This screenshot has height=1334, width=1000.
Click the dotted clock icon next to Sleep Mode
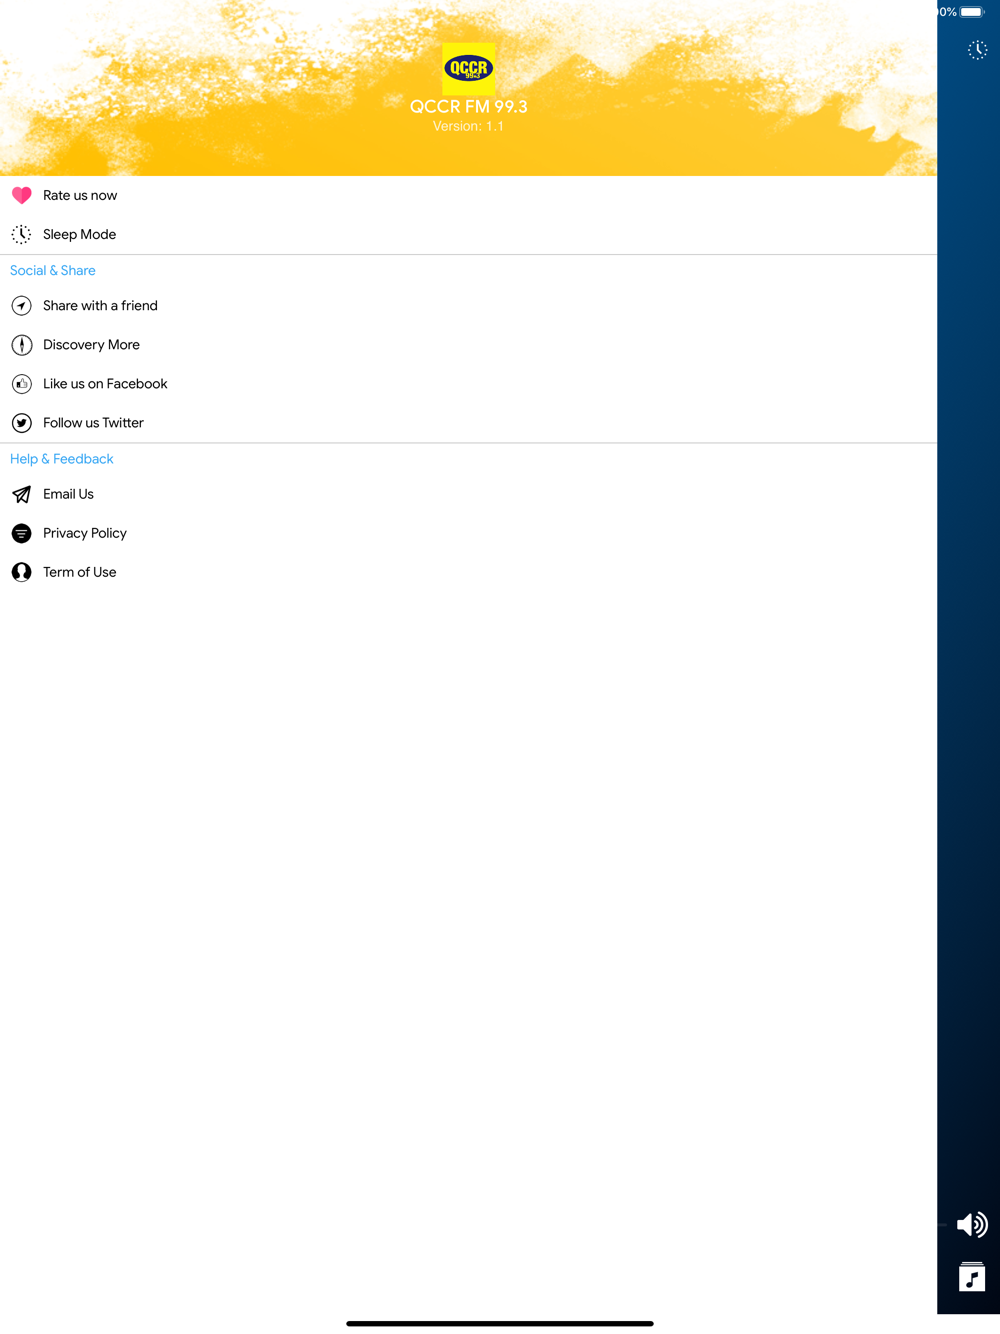pyautogui.click(x=21, y=234)
